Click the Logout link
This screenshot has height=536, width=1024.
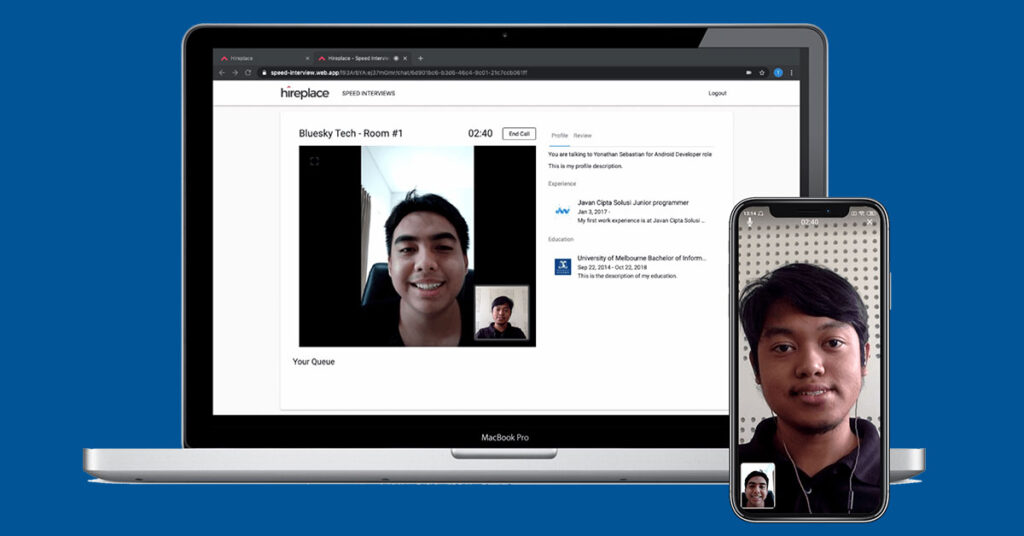[717, 93]
